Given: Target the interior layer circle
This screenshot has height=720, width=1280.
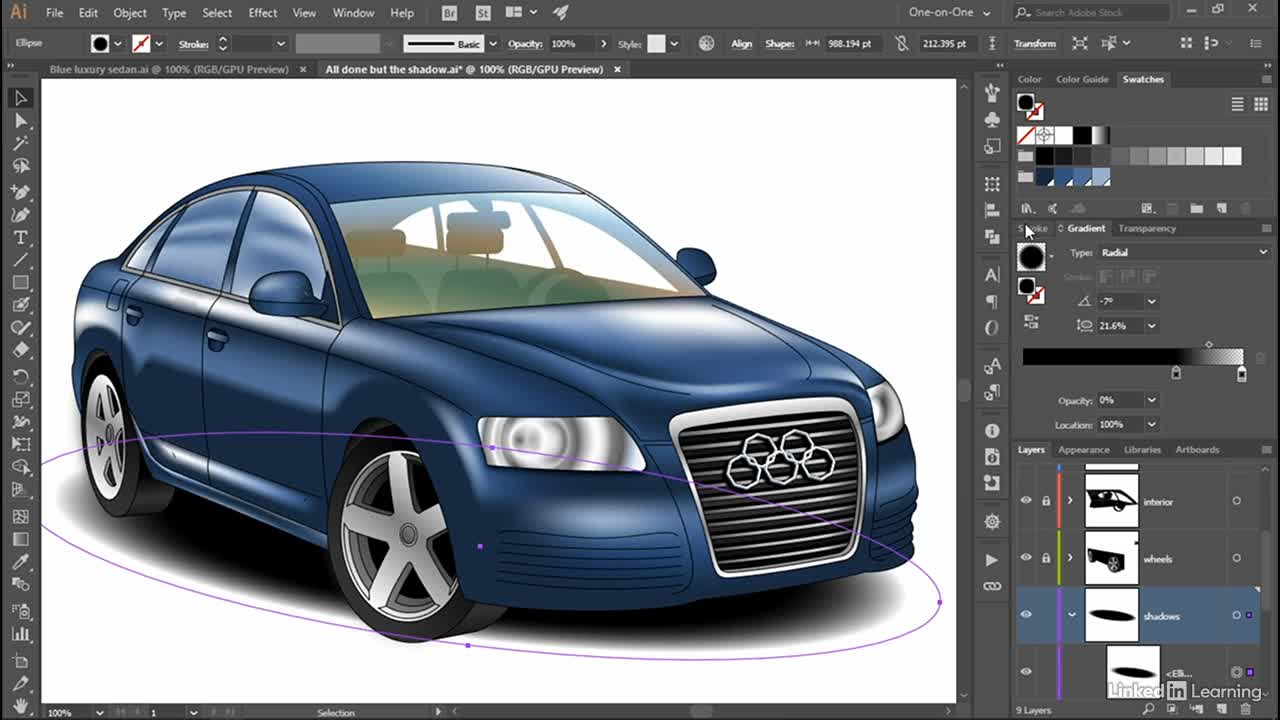Looking at the screenshot, I should click(x=1237, y=501).
